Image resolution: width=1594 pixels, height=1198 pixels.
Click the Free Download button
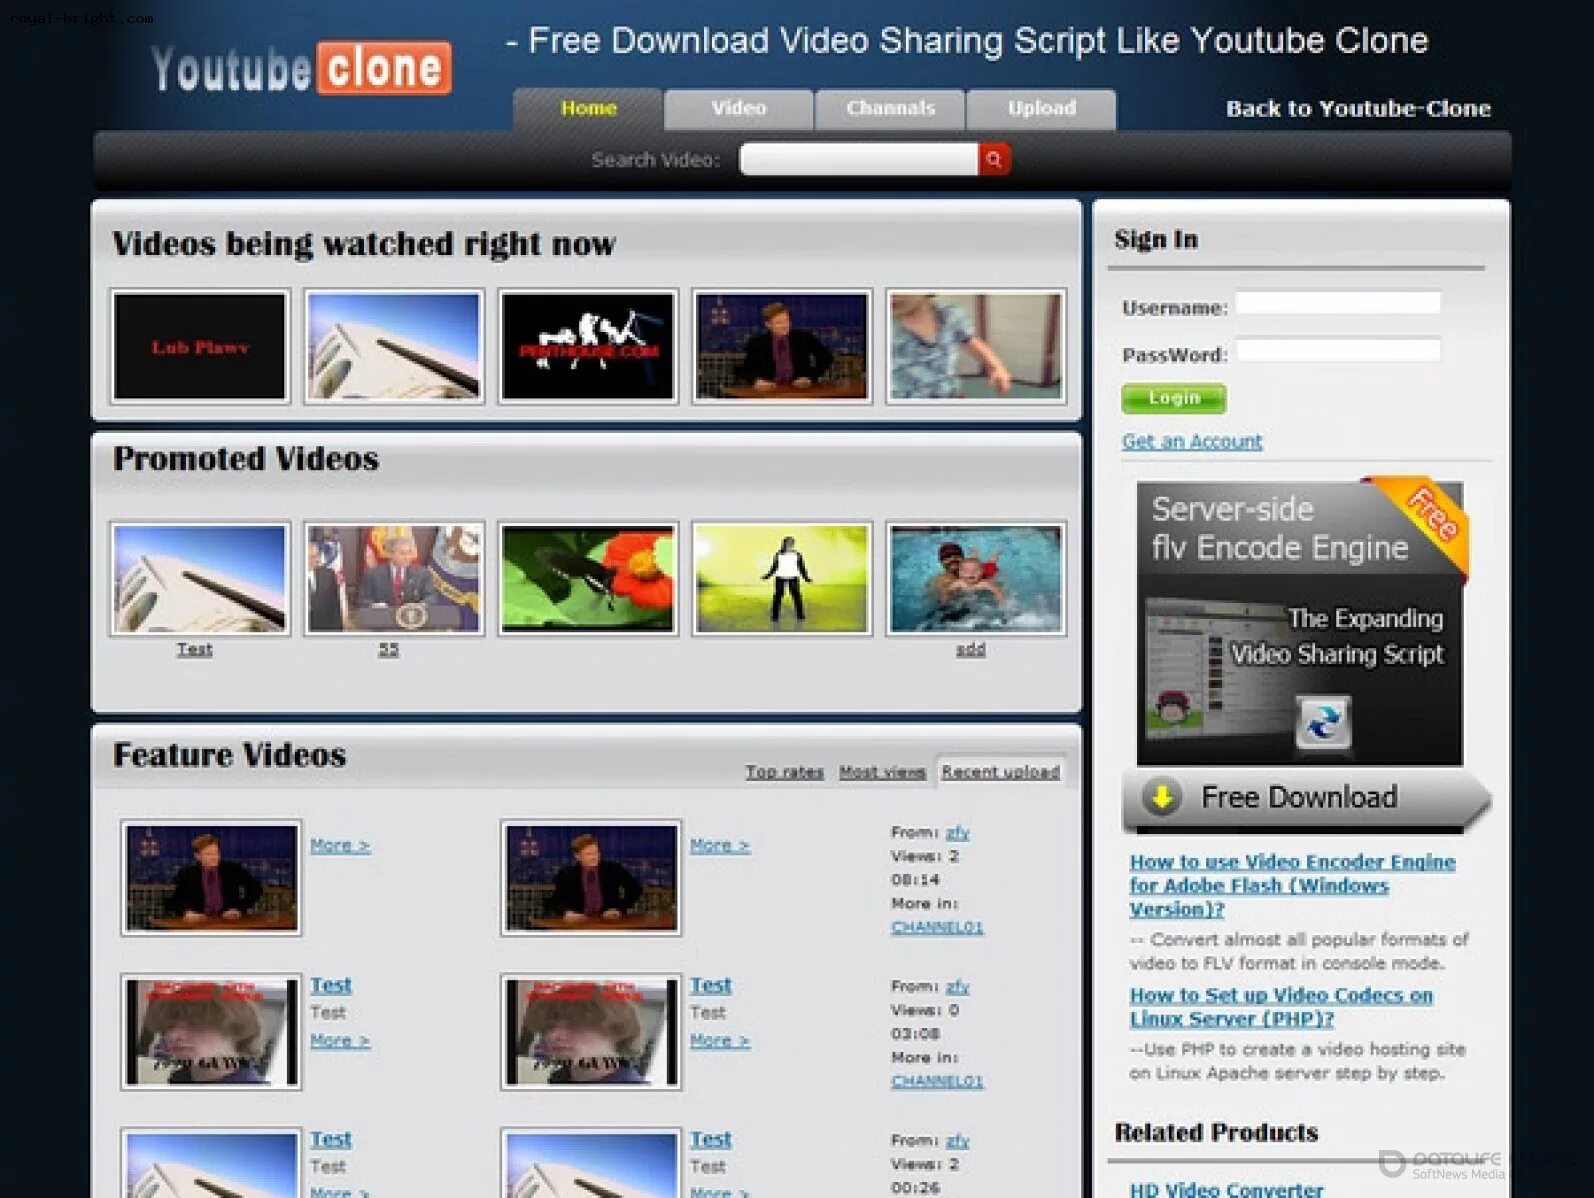tap(1306, 799)
